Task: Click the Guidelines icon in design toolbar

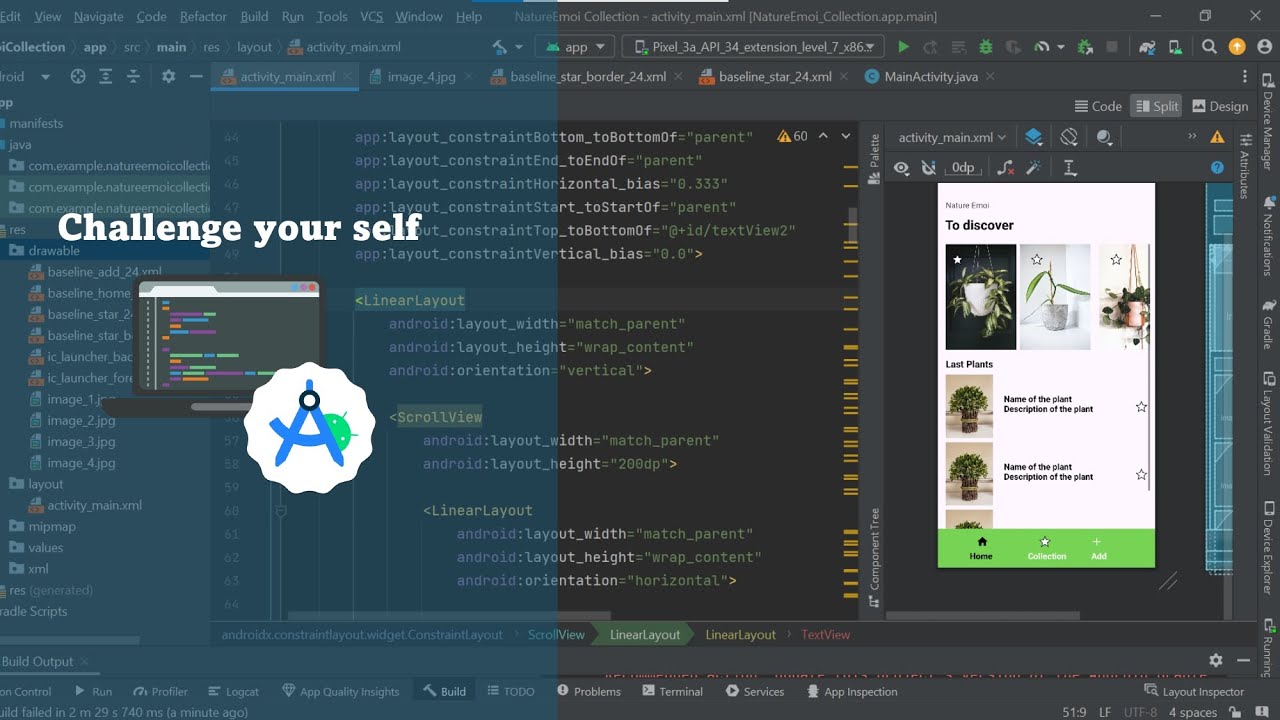Action: (x=1069, y=168)
